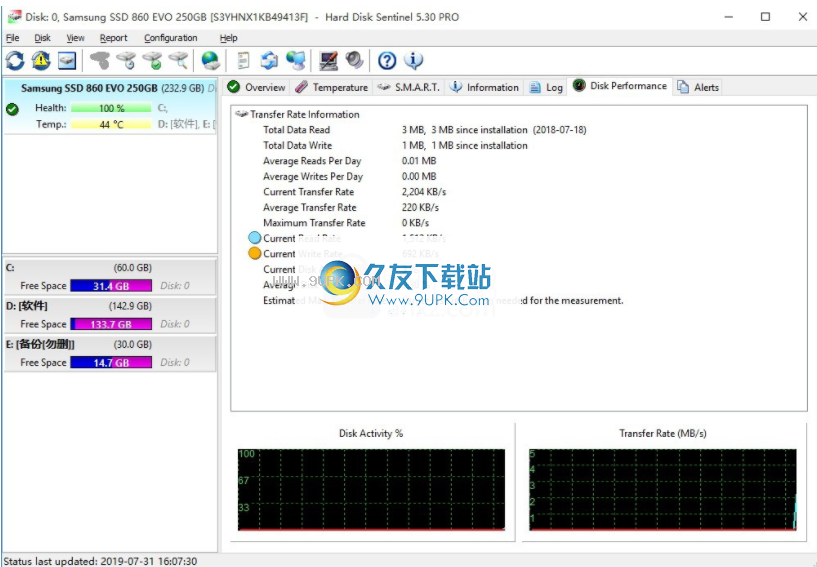The width and height of the screenshot is (817, 567).
Task: Click the Average Writes Per Day label
Action: click(313, 177)
